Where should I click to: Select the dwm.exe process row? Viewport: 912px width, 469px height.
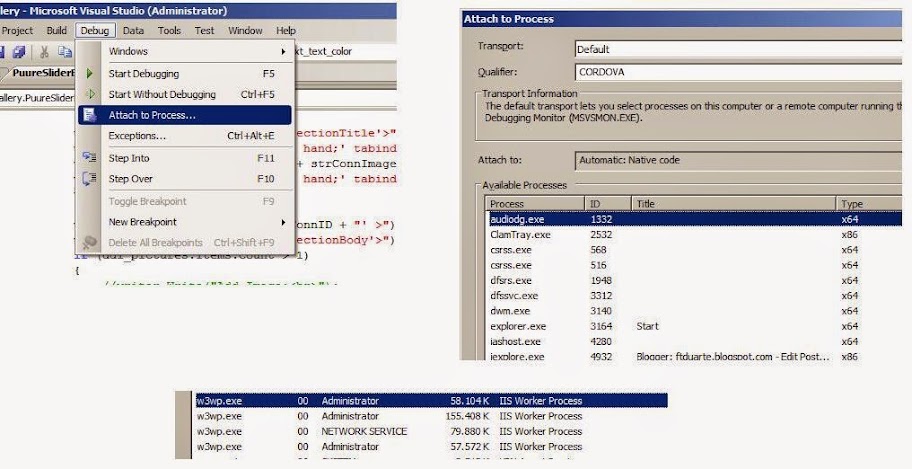tap(694, 311)
